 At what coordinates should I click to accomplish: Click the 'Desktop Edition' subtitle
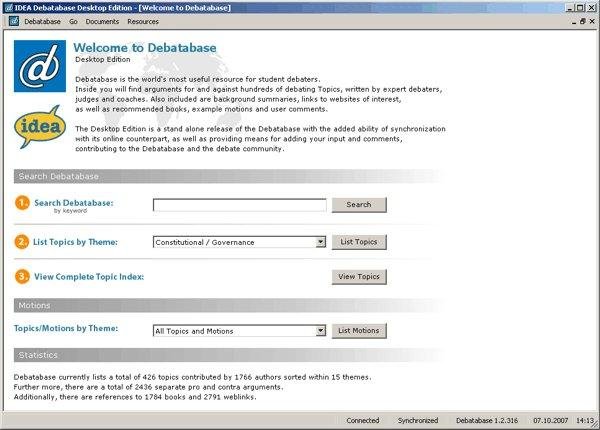coord(103,59)
